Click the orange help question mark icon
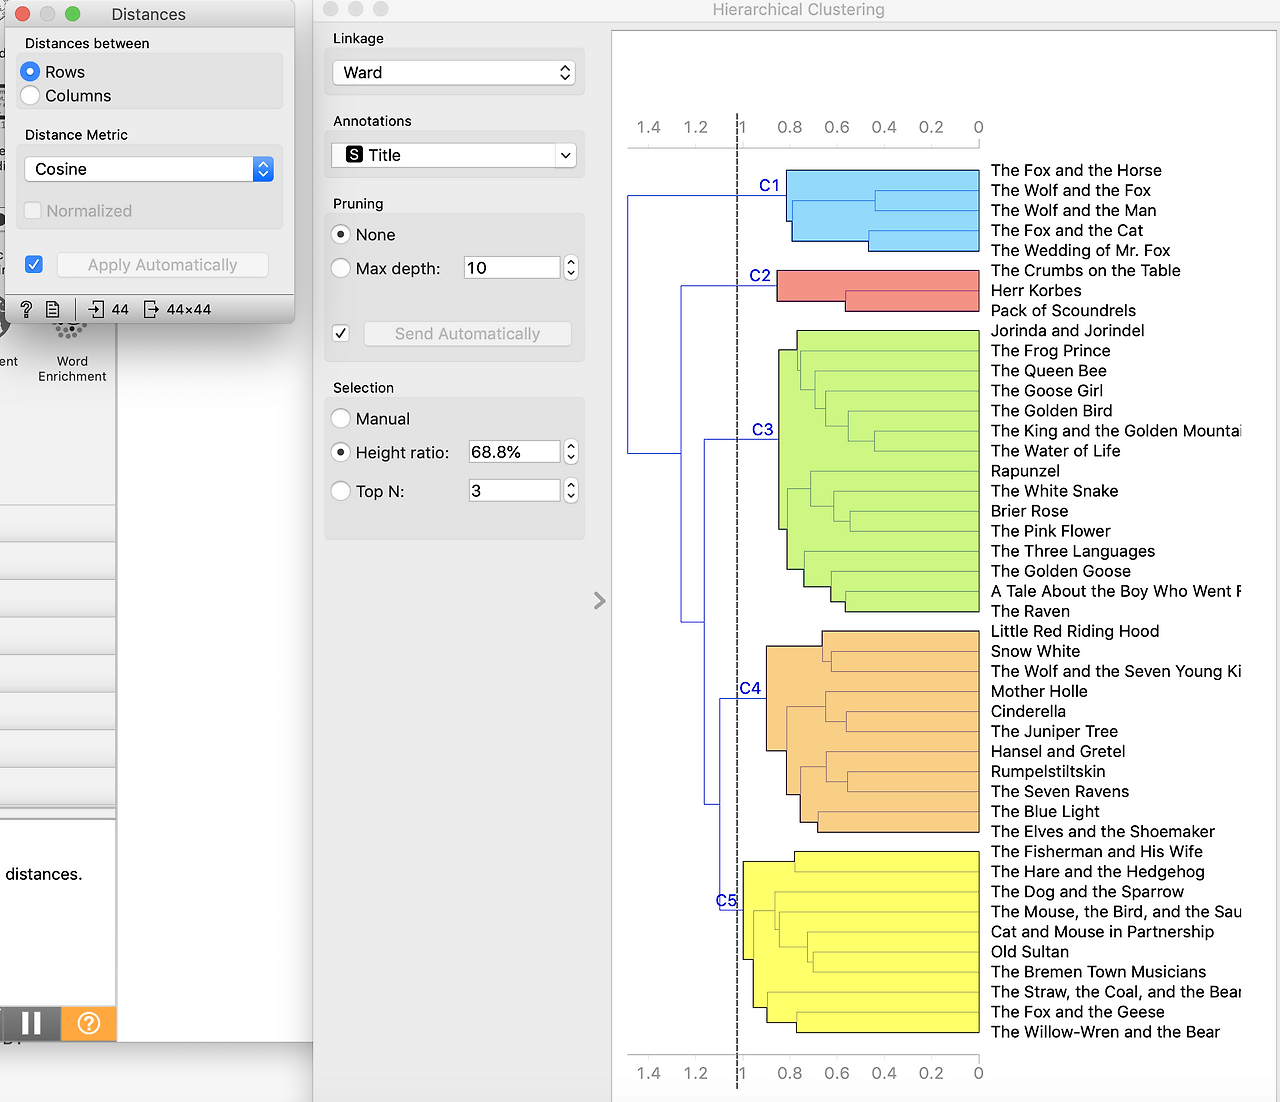The image size is (1280, 1102). [89, 1023]
